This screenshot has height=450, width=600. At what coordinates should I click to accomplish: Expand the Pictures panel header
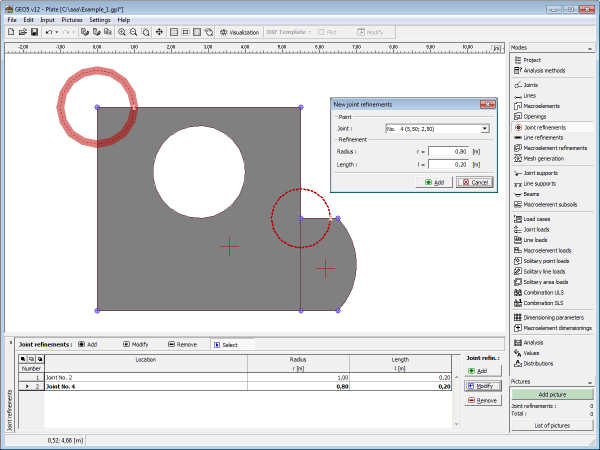pyautogui.click(x=552, y=381)
